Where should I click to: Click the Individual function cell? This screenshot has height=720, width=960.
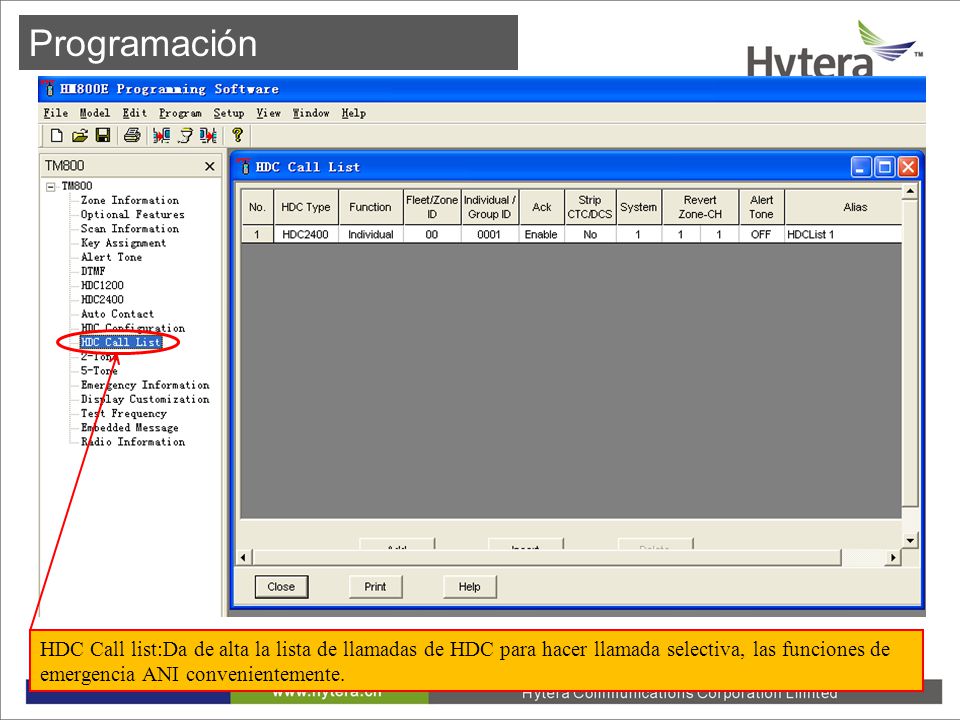370,234
